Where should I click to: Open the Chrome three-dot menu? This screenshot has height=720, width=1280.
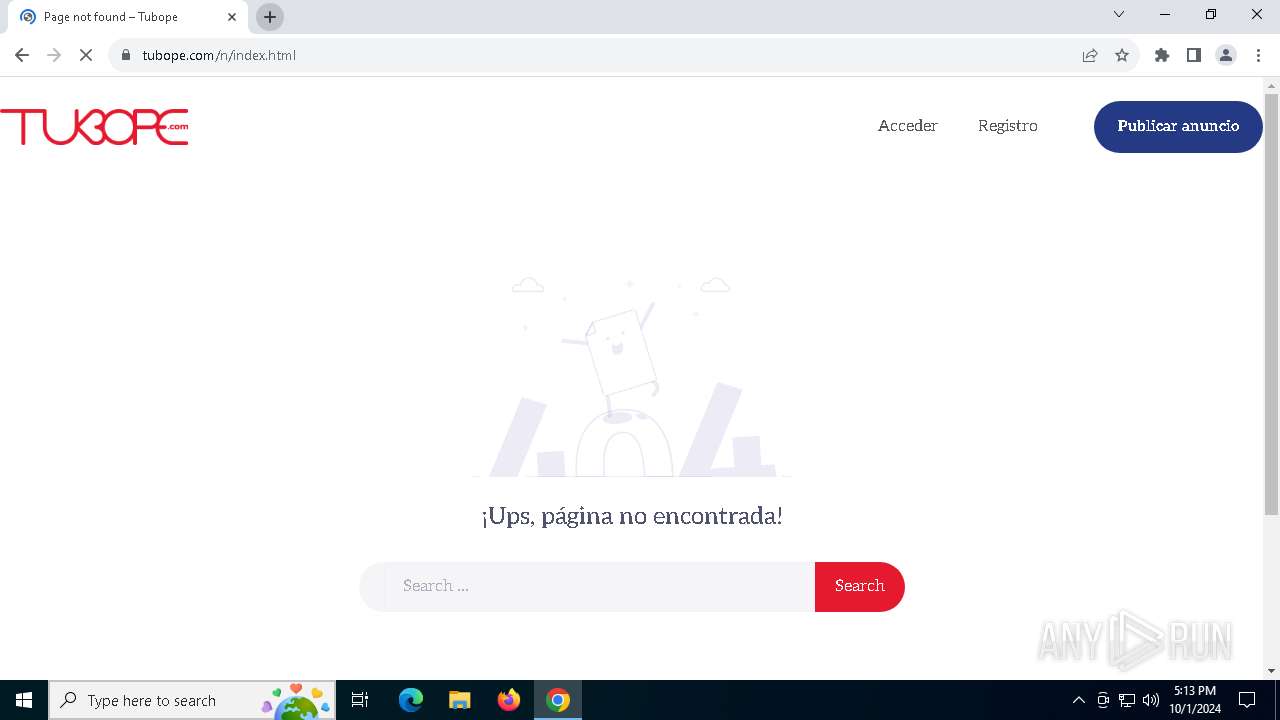(1258, 55)
